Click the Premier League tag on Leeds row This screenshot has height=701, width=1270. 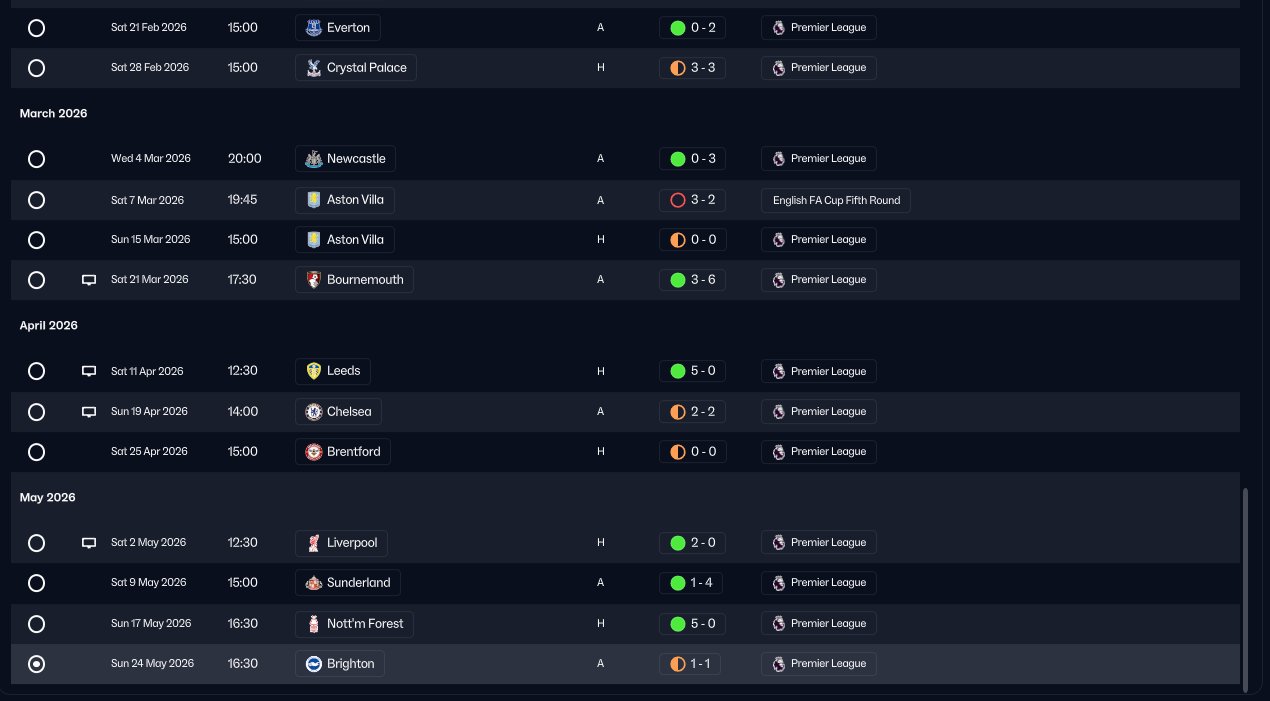point(819,371)
